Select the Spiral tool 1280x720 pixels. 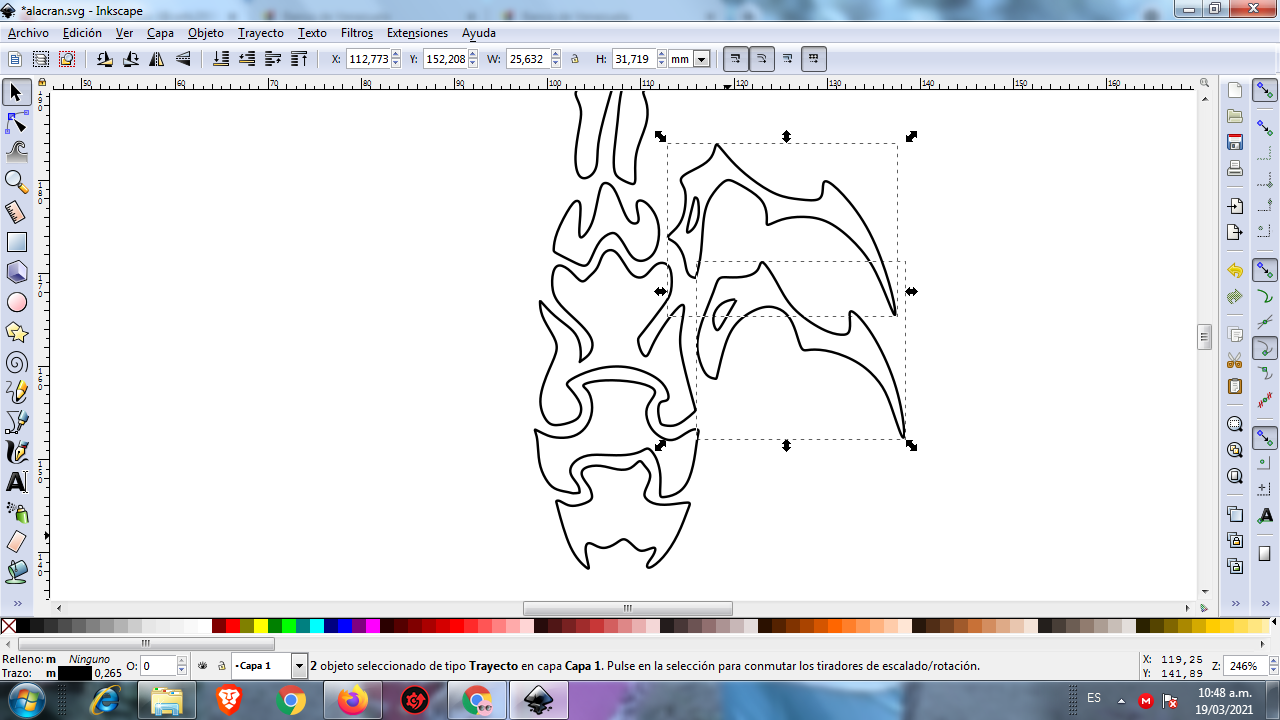[x=16, y=362]
